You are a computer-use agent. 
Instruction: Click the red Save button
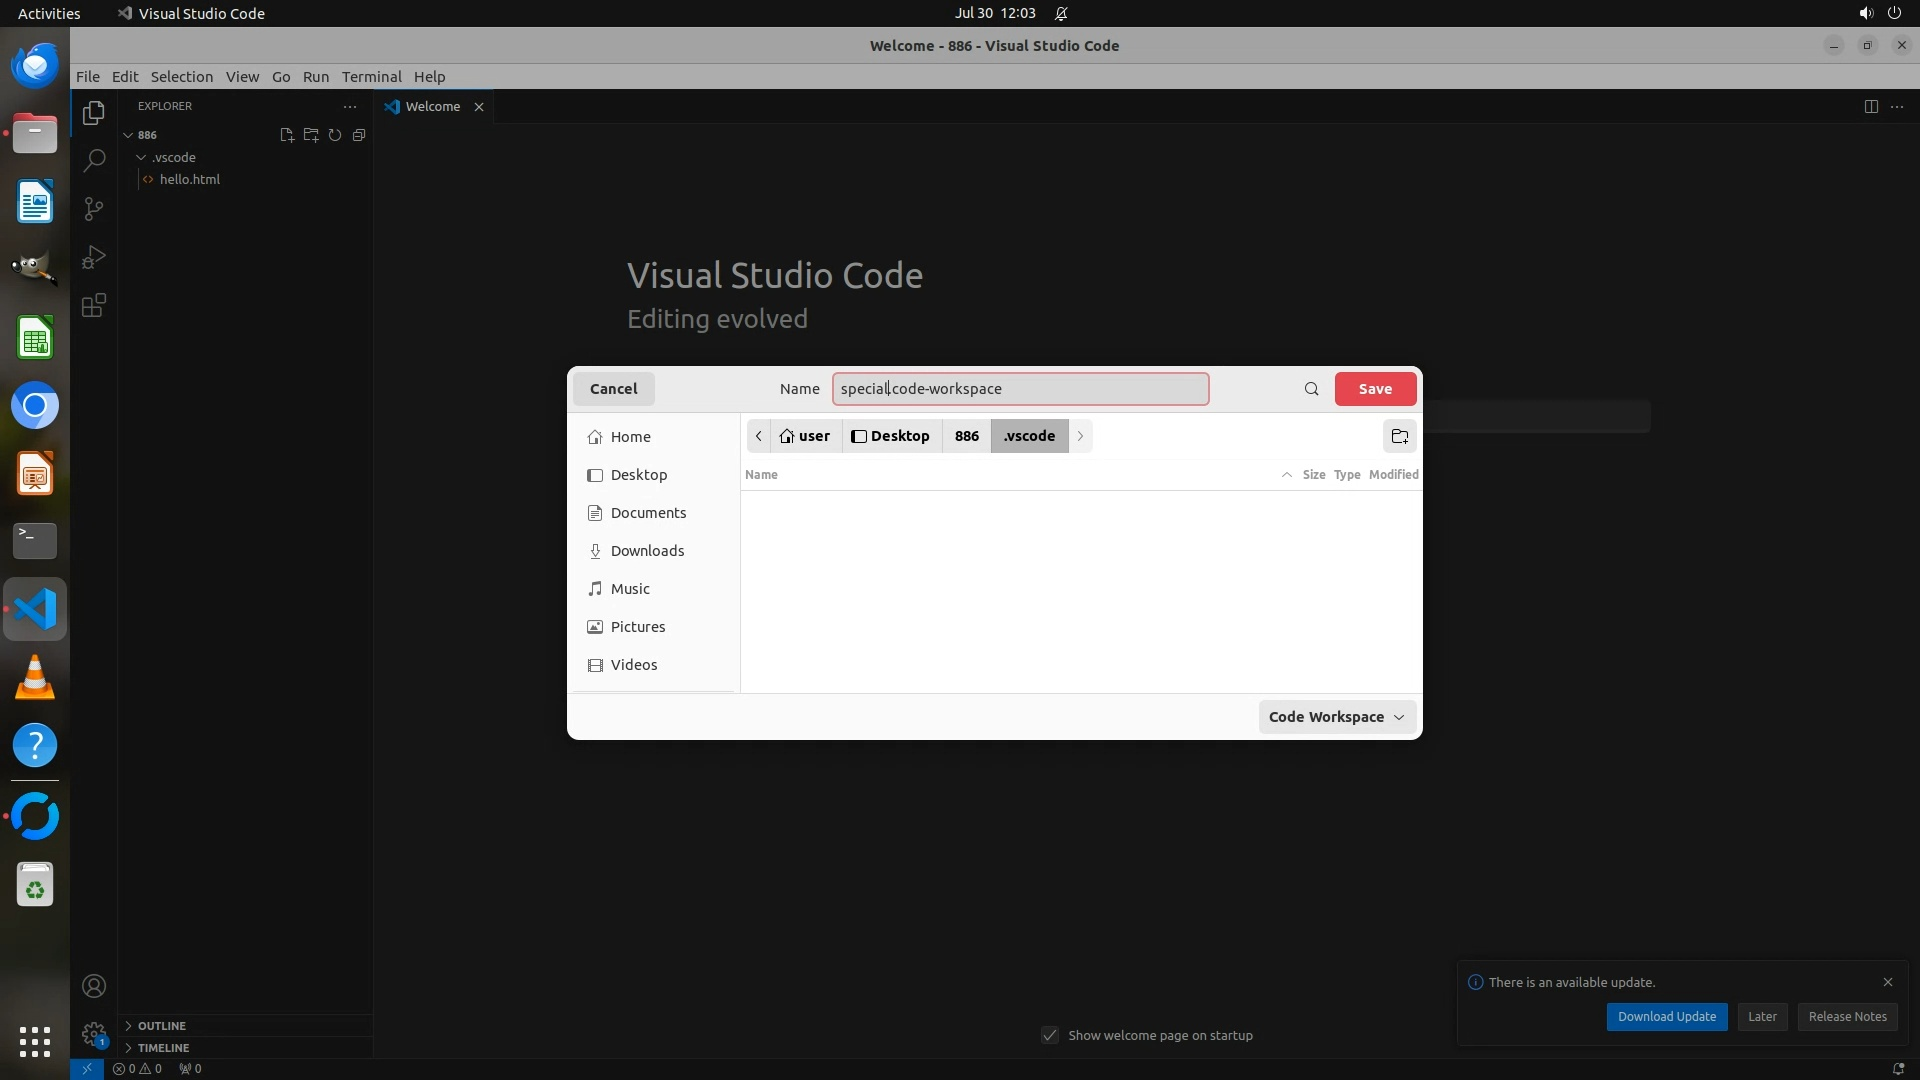click(1374, 389)
